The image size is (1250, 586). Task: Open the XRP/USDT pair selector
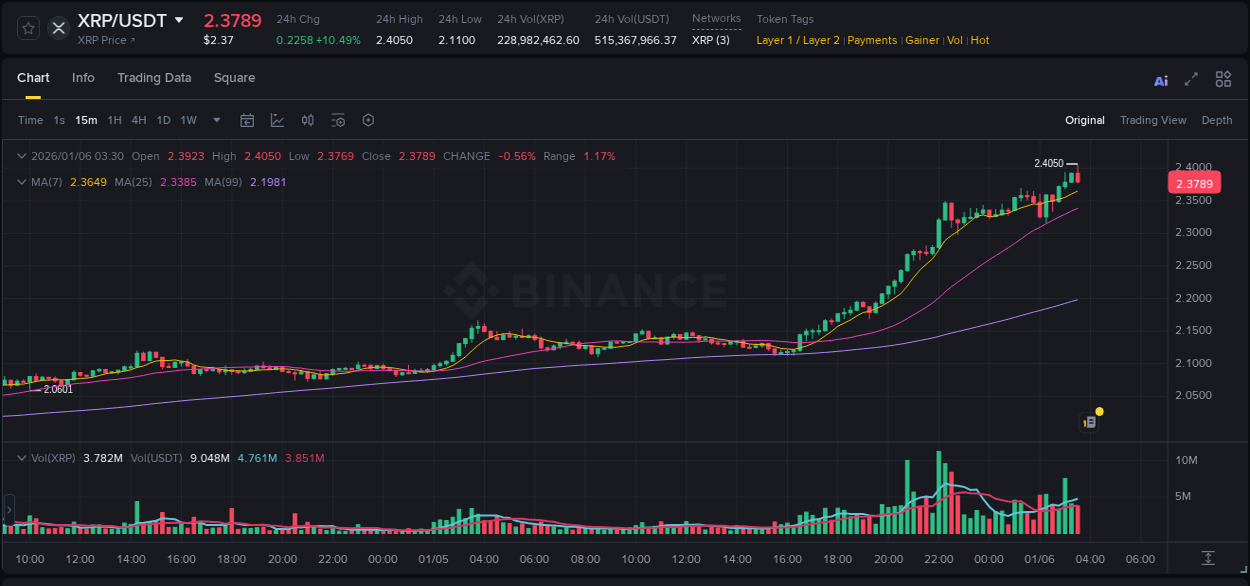coord(130,19)
